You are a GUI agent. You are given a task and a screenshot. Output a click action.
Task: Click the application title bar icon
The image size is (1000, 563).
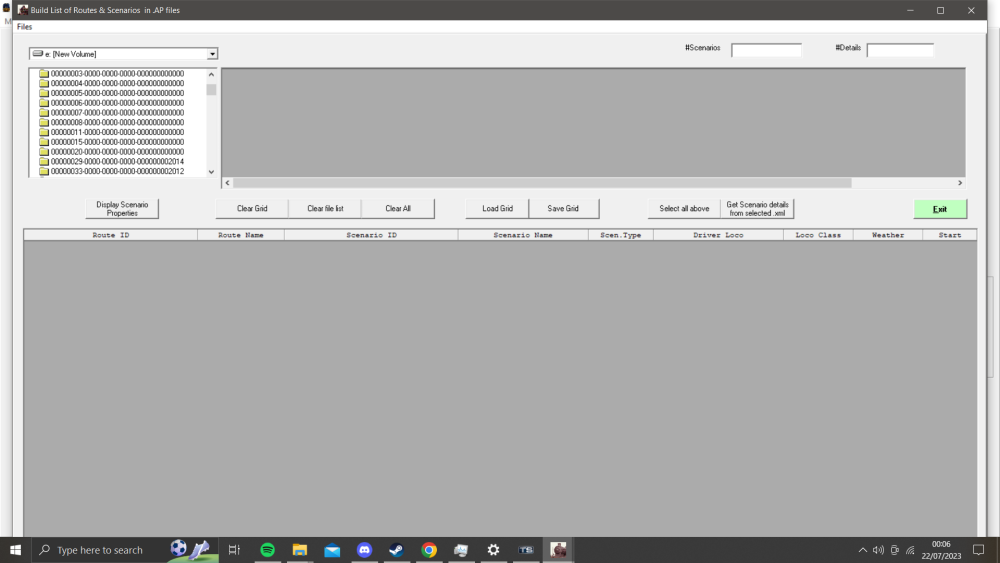tap(23, 10)
